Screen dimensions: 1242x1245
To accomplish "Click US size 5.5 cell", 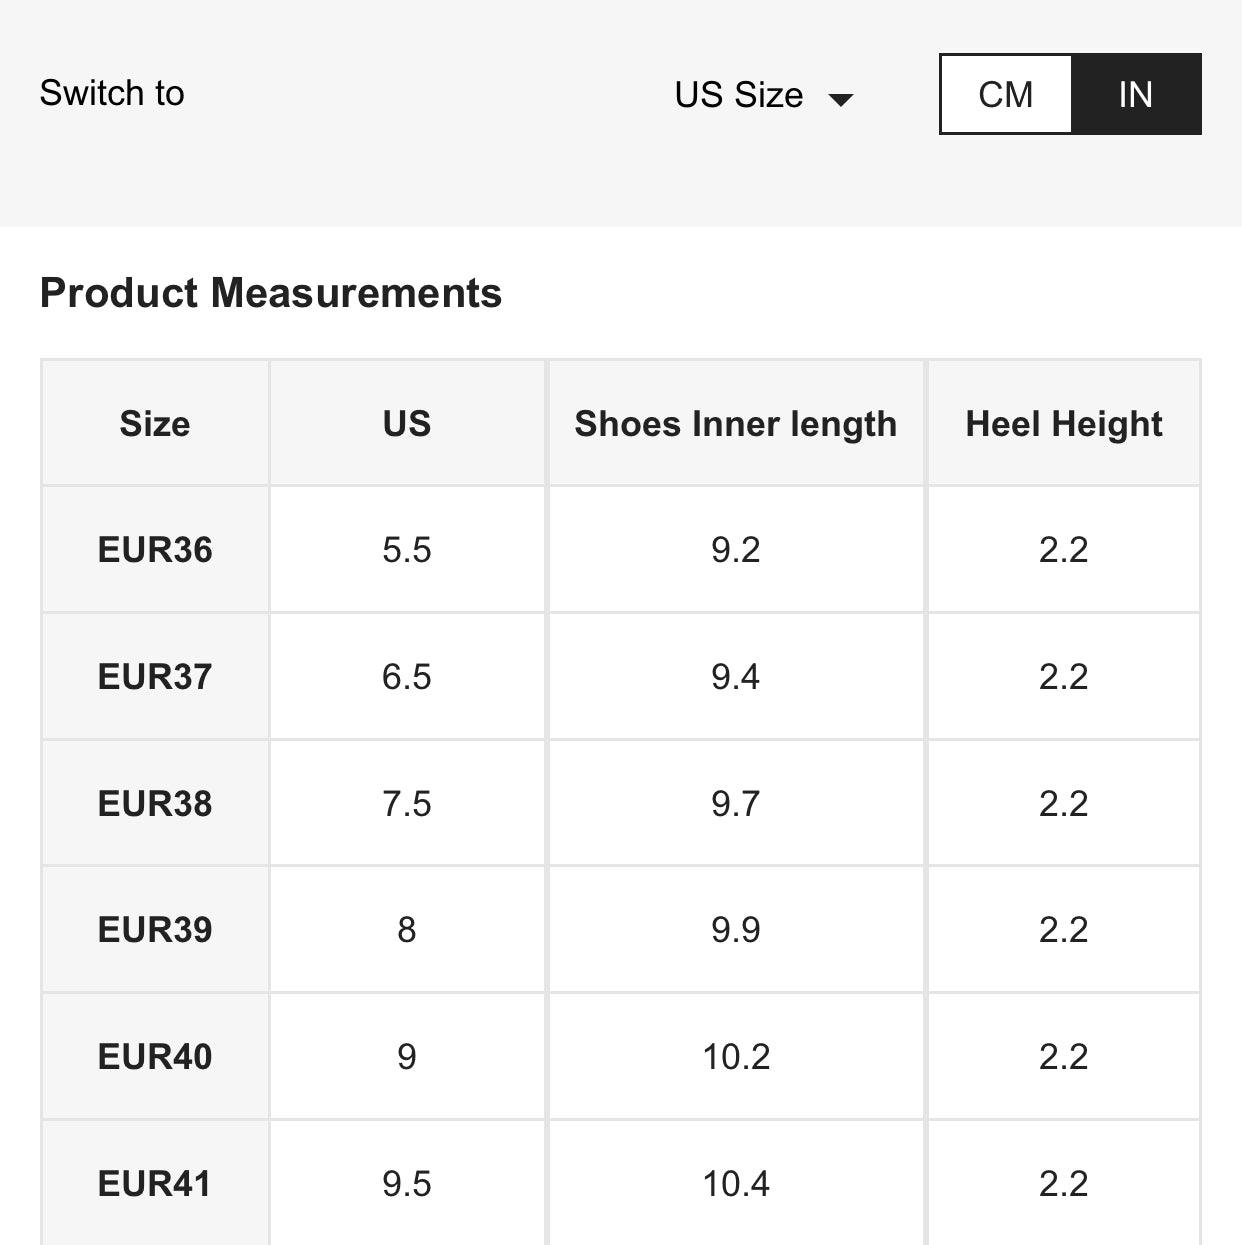I will click(x=407, y=550).
